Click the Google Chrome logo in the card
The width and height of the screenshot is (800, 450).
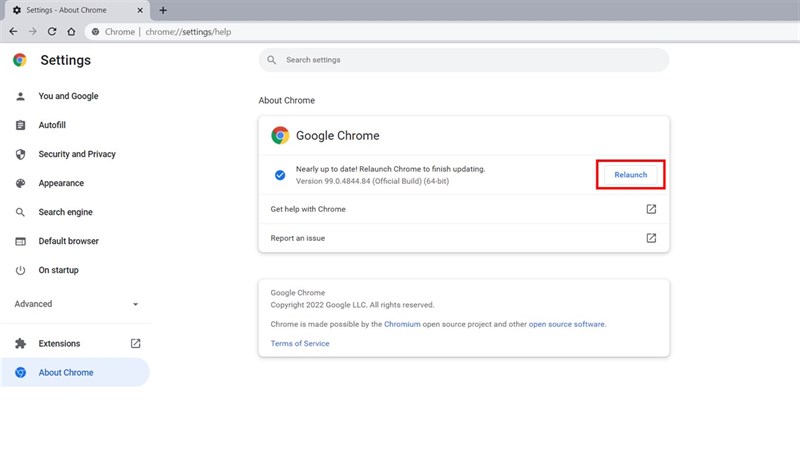[x=280, y=136]
